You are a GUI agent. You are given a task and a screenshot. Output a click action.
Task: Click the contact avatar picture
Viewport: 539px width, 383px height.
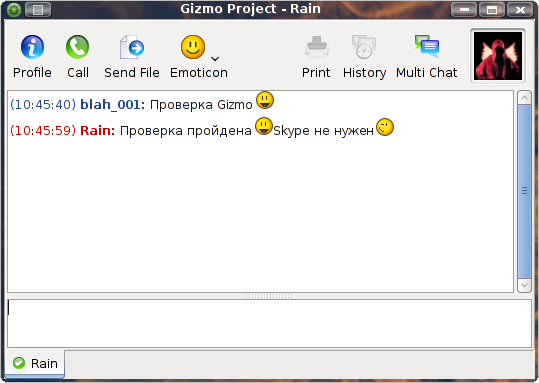pos(498,56)
